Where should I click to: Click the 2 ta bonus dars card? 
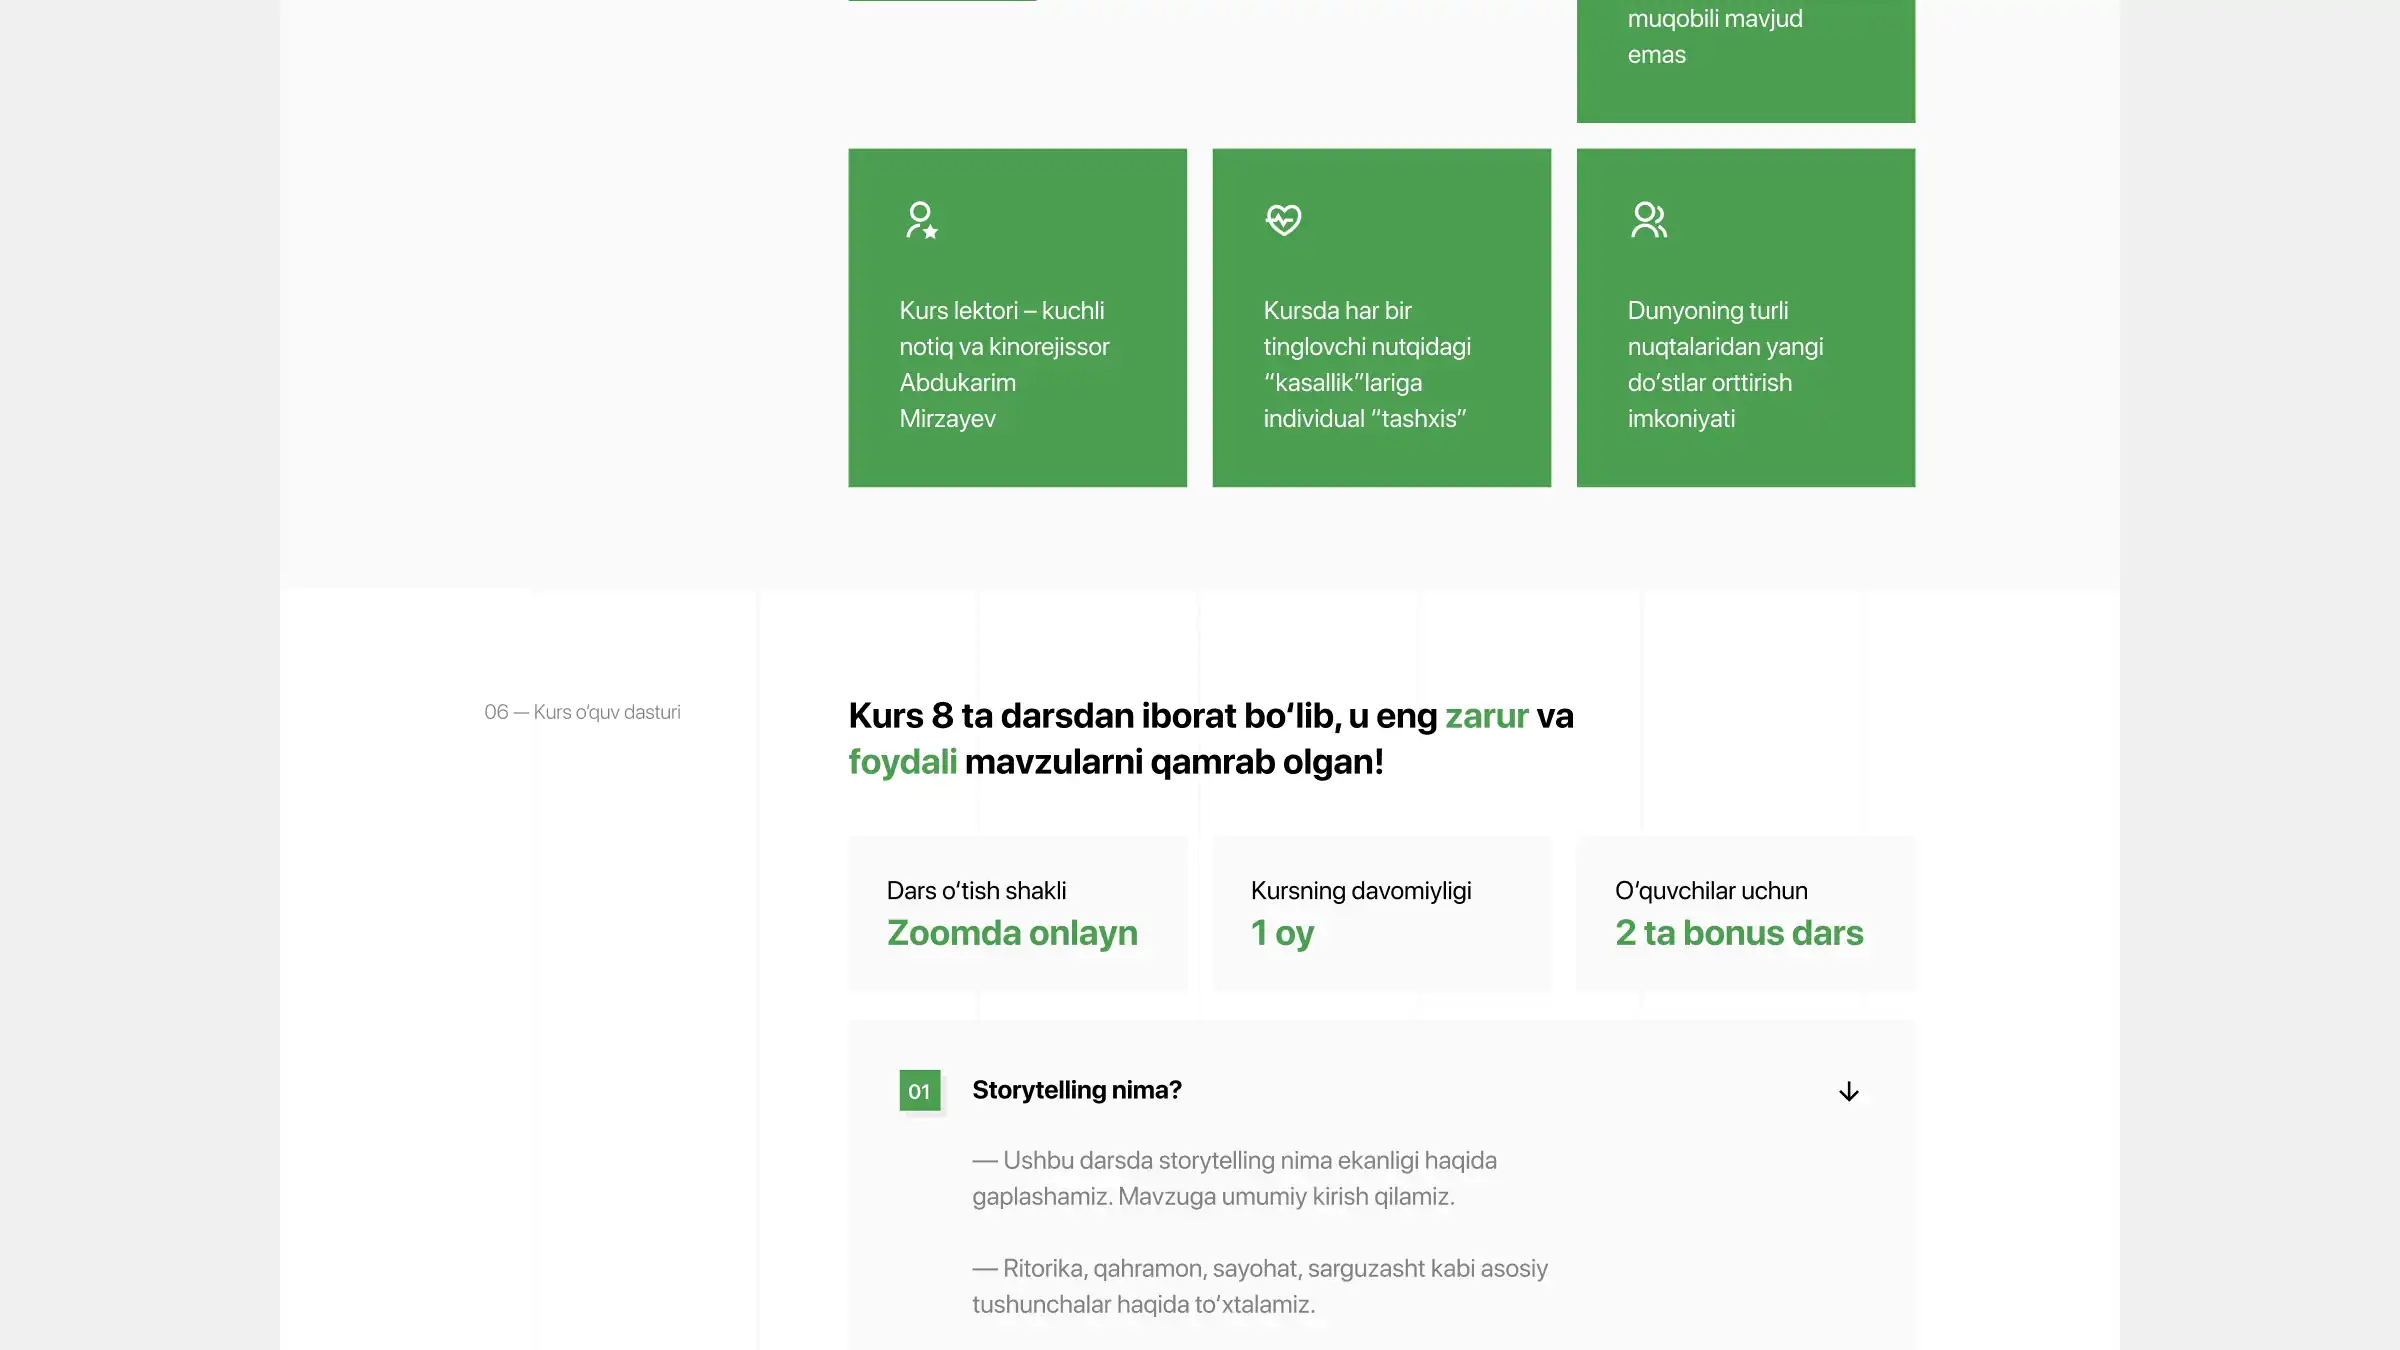click(1745, 914)
